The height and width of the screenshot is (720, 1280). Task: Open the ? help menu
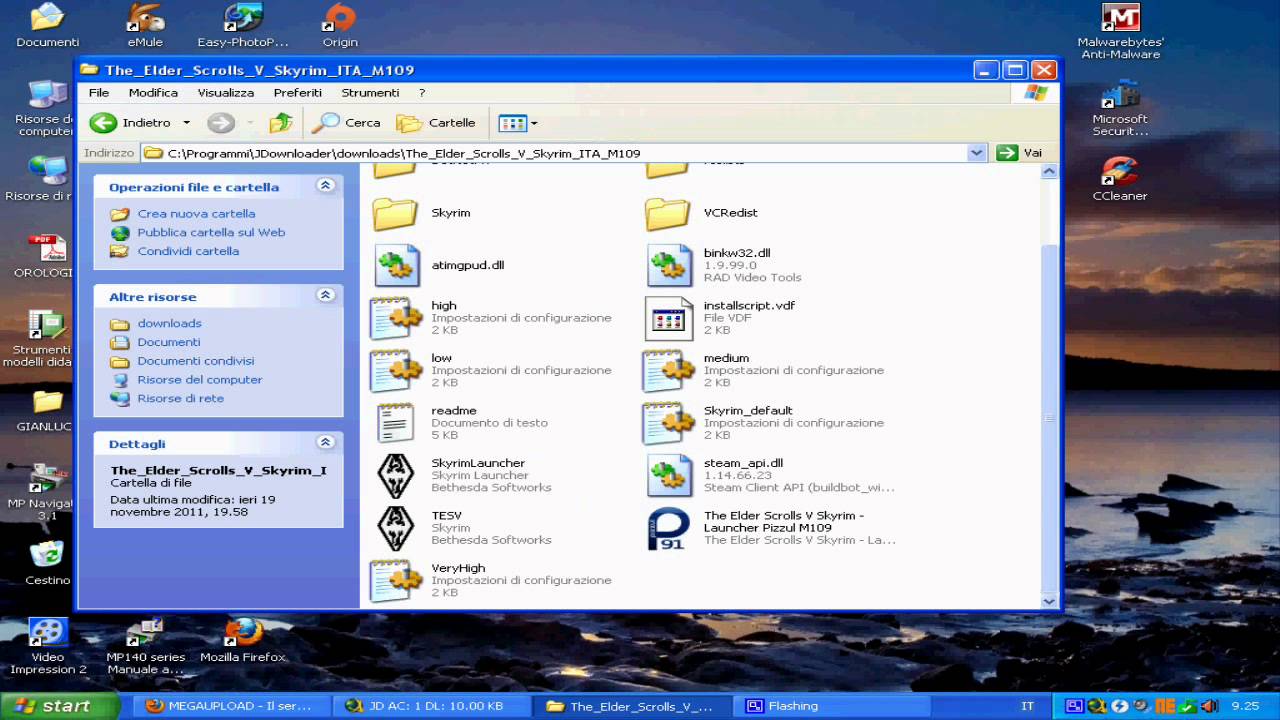click(x=422, y=93)
